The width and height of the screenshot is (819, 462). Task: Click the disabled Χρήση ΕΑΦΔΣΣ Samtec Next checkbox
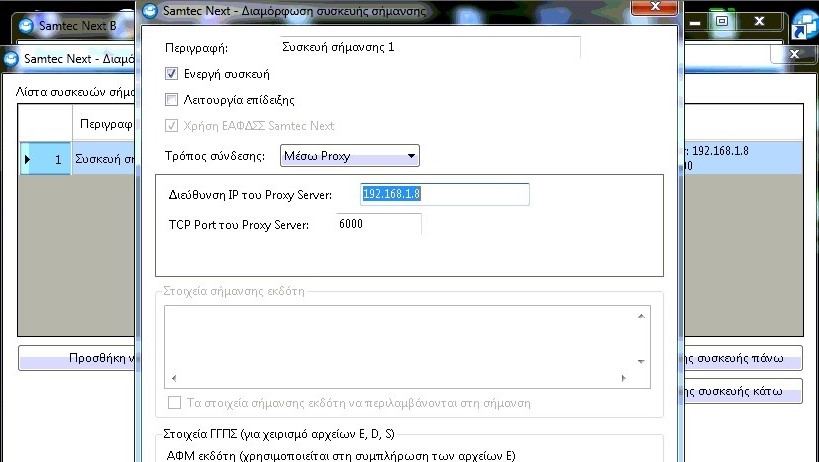click(x=171, y=125)
